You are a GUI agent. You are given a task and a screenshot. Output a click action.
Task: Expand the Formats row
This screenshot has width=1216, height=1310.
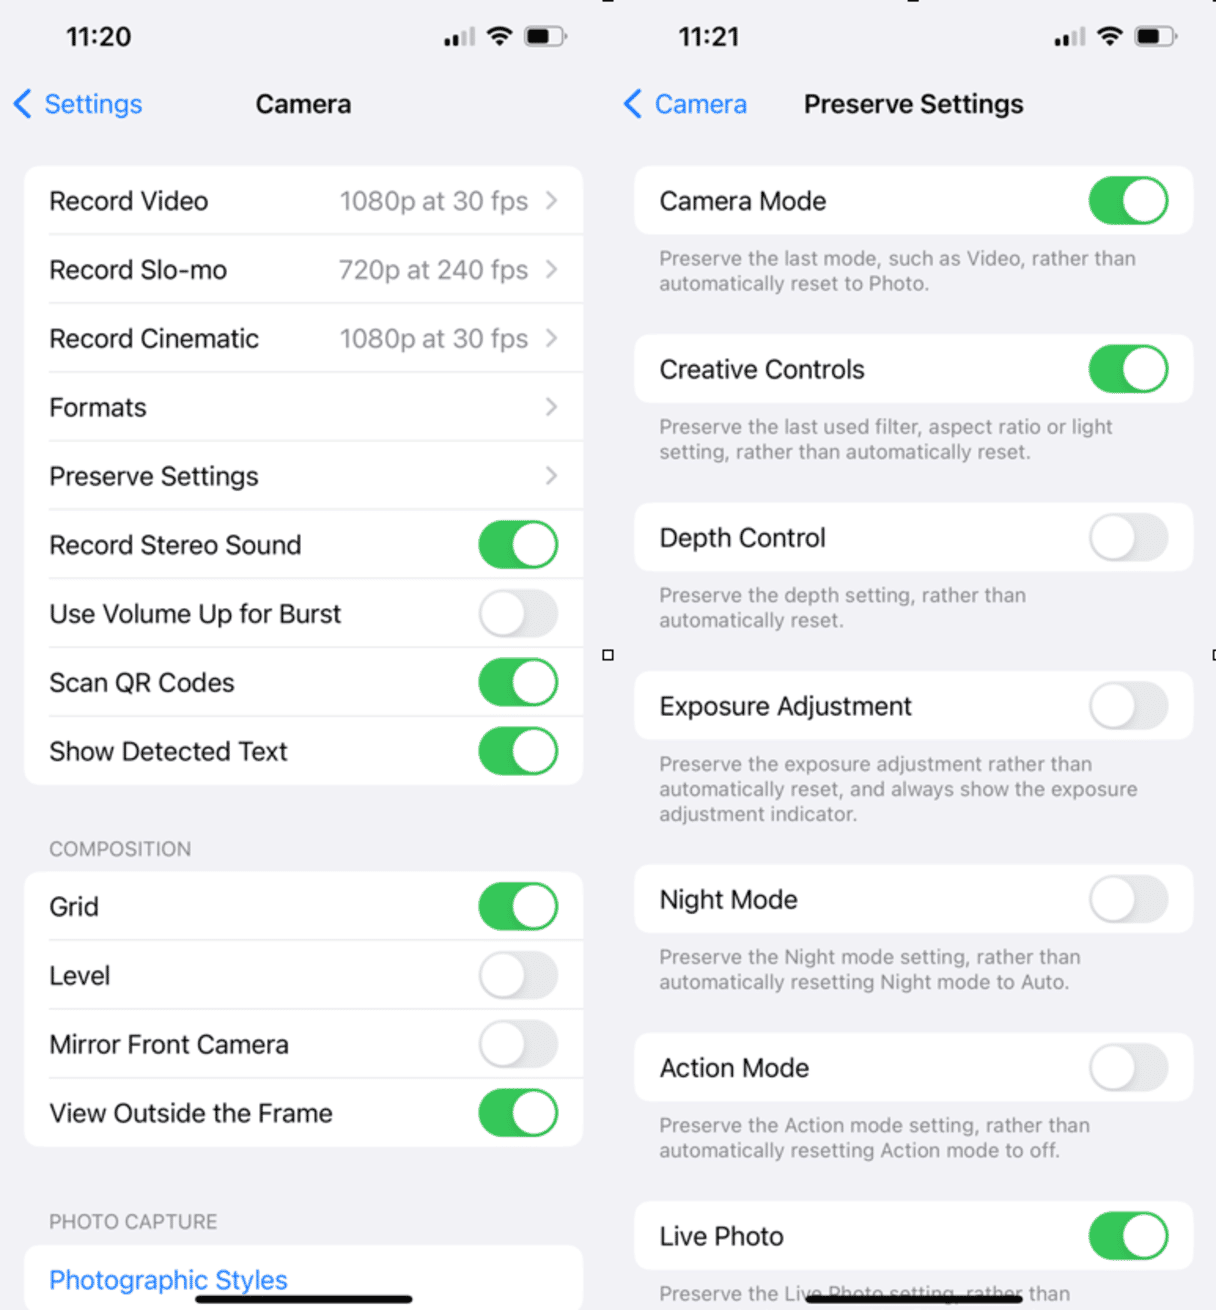click(303, 407)
